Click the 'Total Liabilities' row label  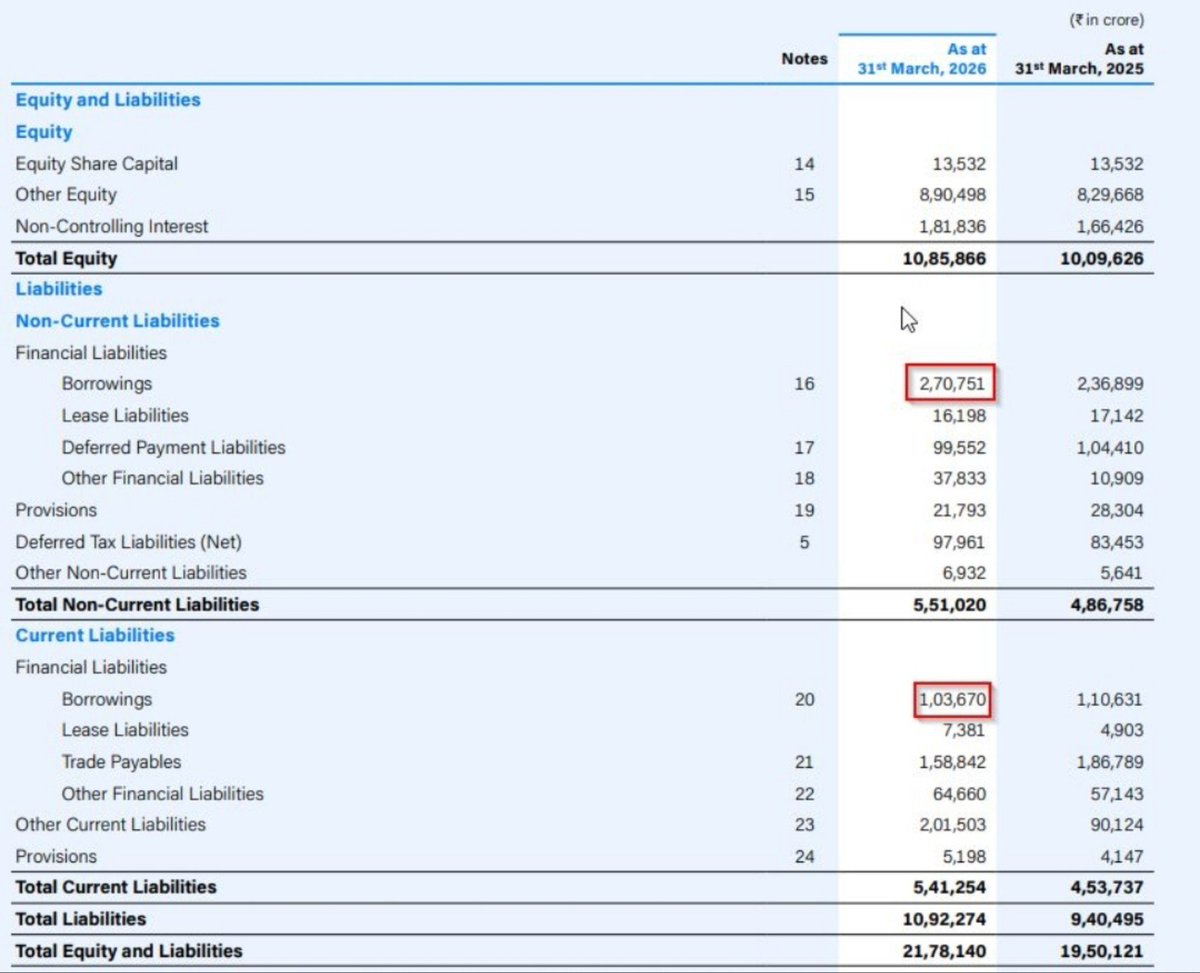(81, 919)
